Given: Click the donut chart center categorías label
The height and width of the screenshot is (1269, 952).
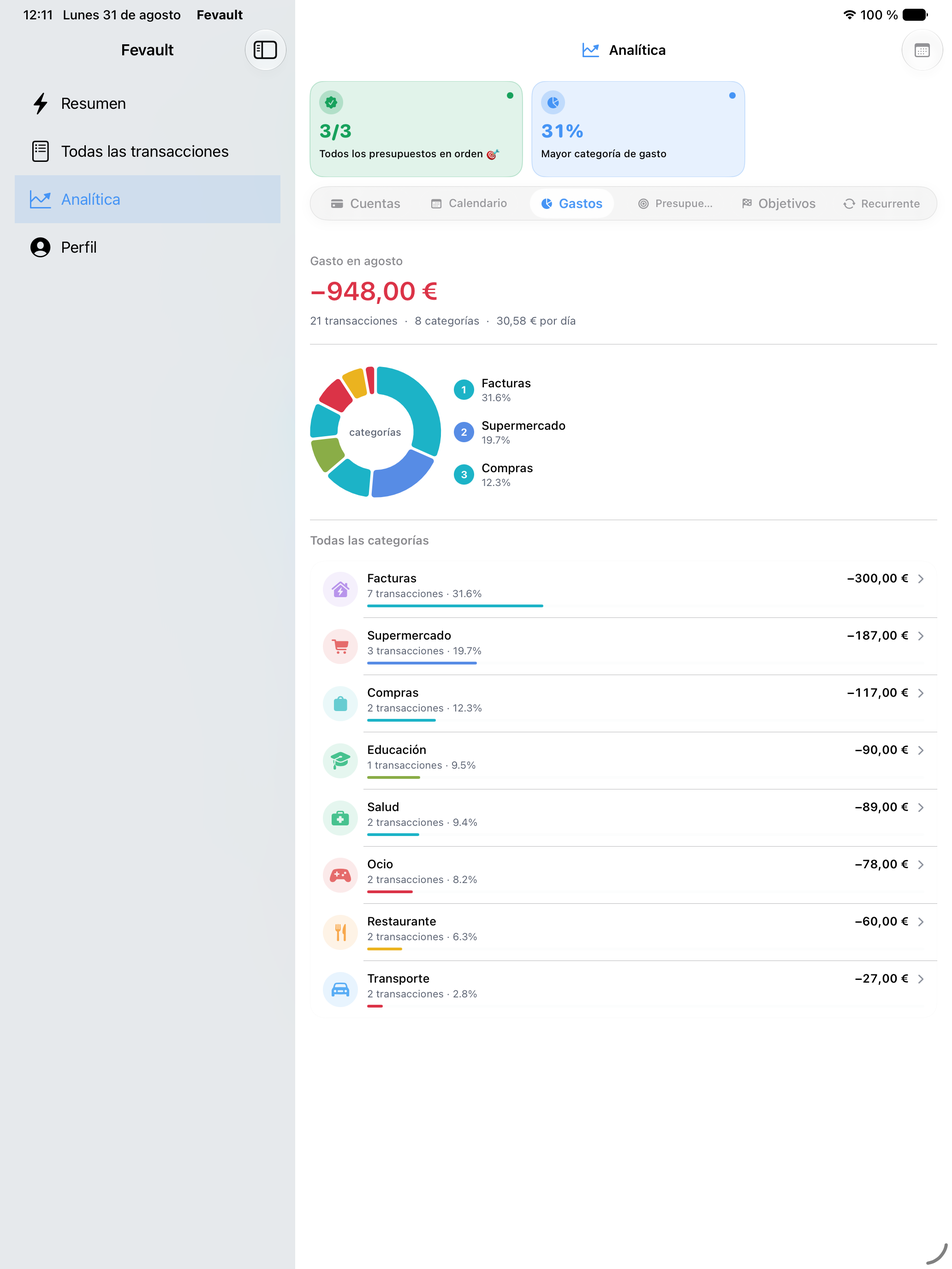Looking at the screenshot, I should click(375, 432).
